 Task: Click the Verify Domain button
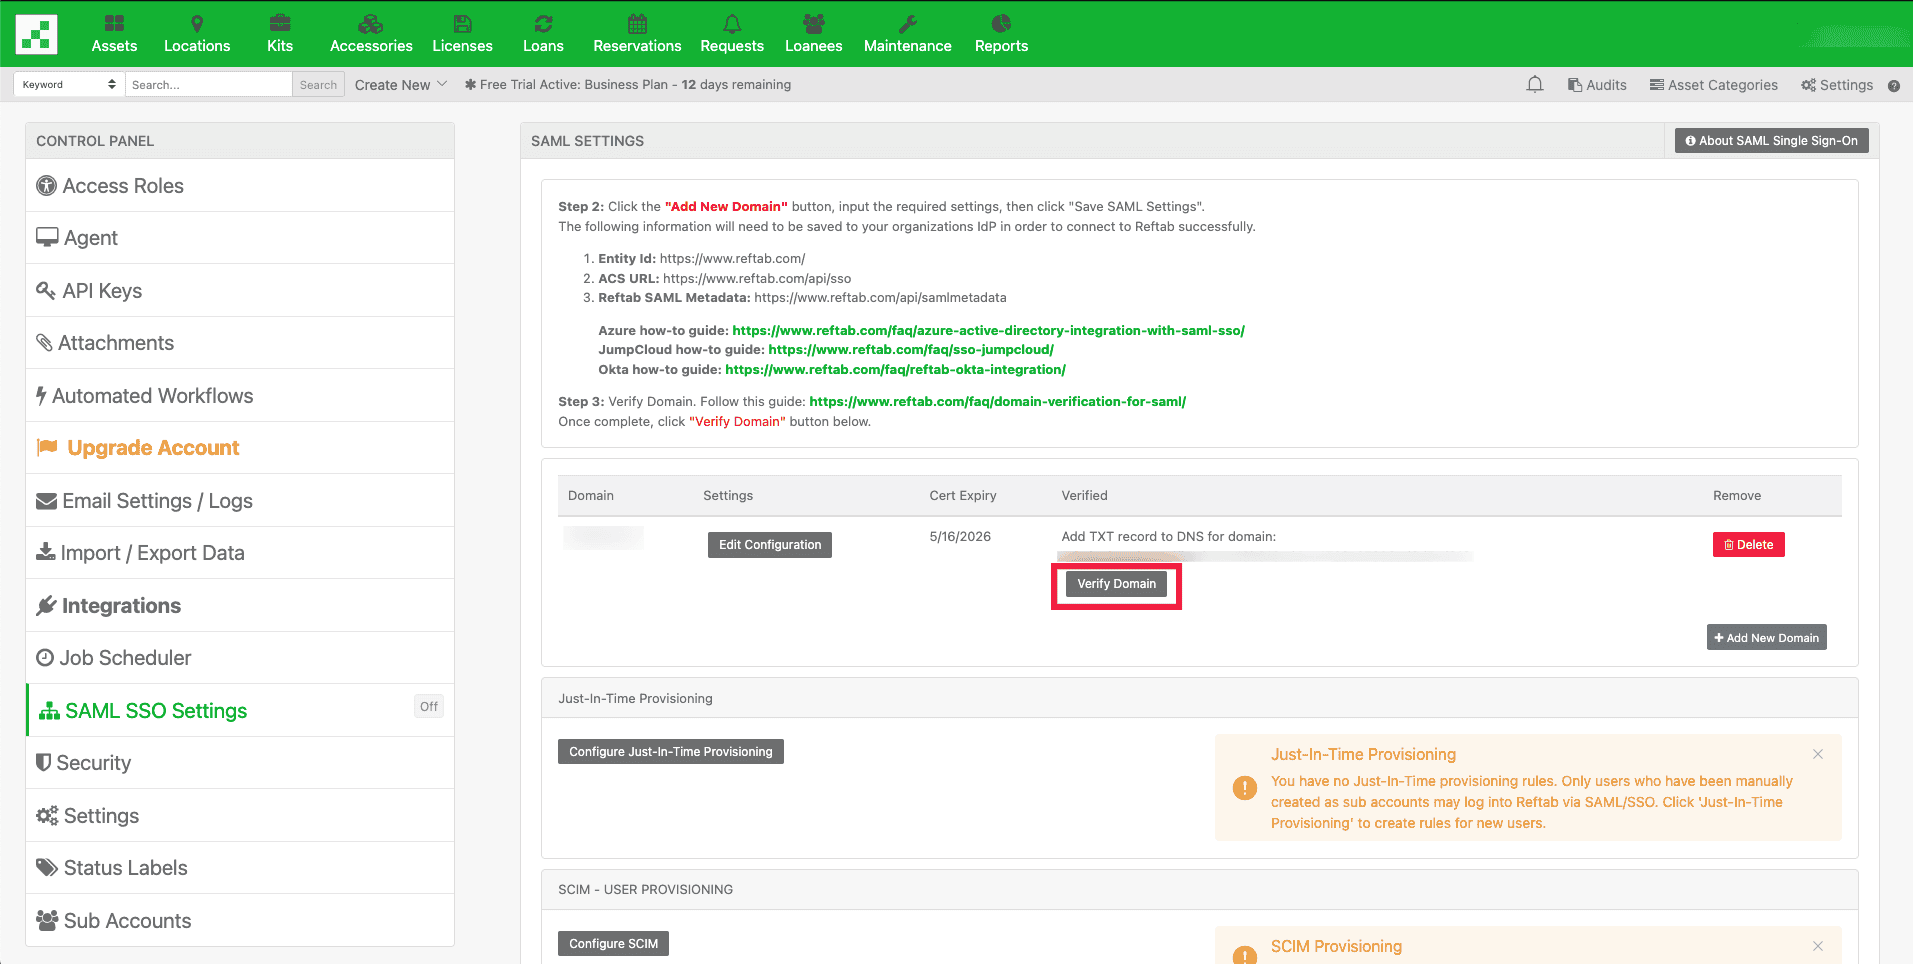(1116, 584)
